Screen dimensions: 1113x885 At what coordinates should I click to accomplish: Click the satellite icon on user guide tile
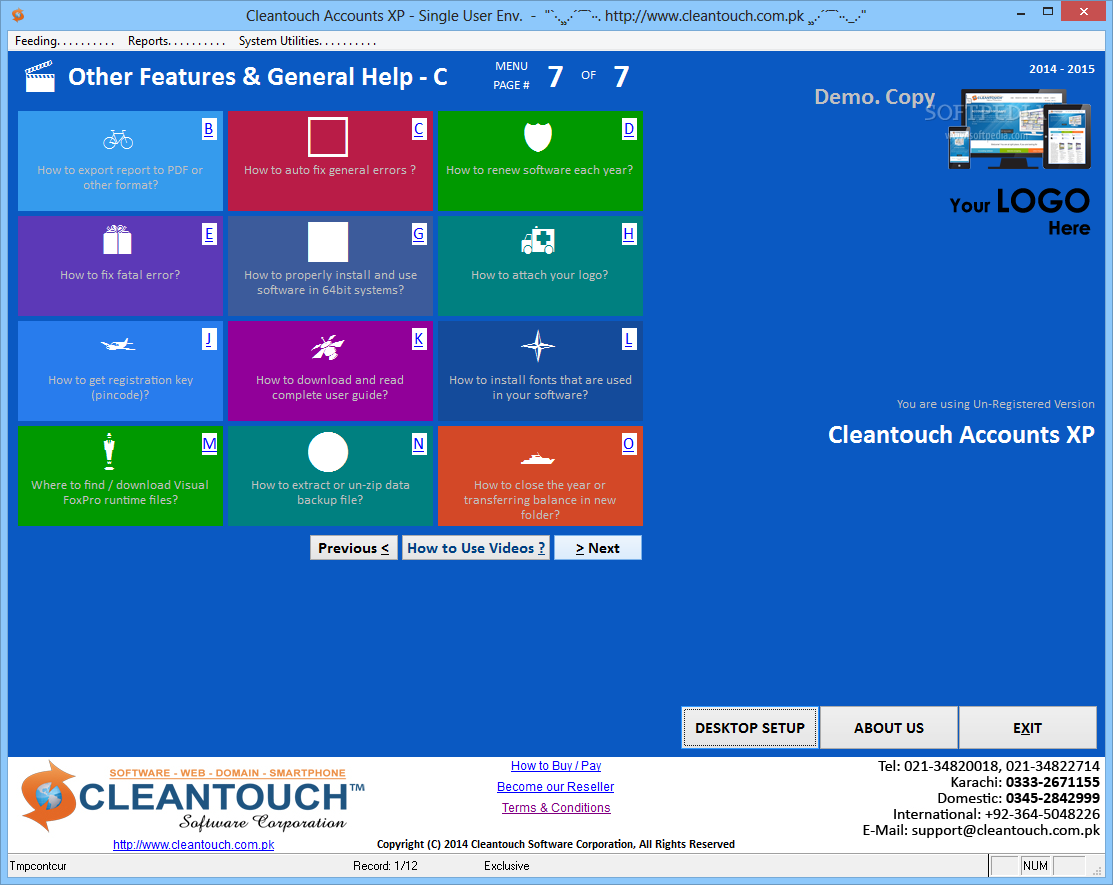pyautogui.click(x=328, y=346)
